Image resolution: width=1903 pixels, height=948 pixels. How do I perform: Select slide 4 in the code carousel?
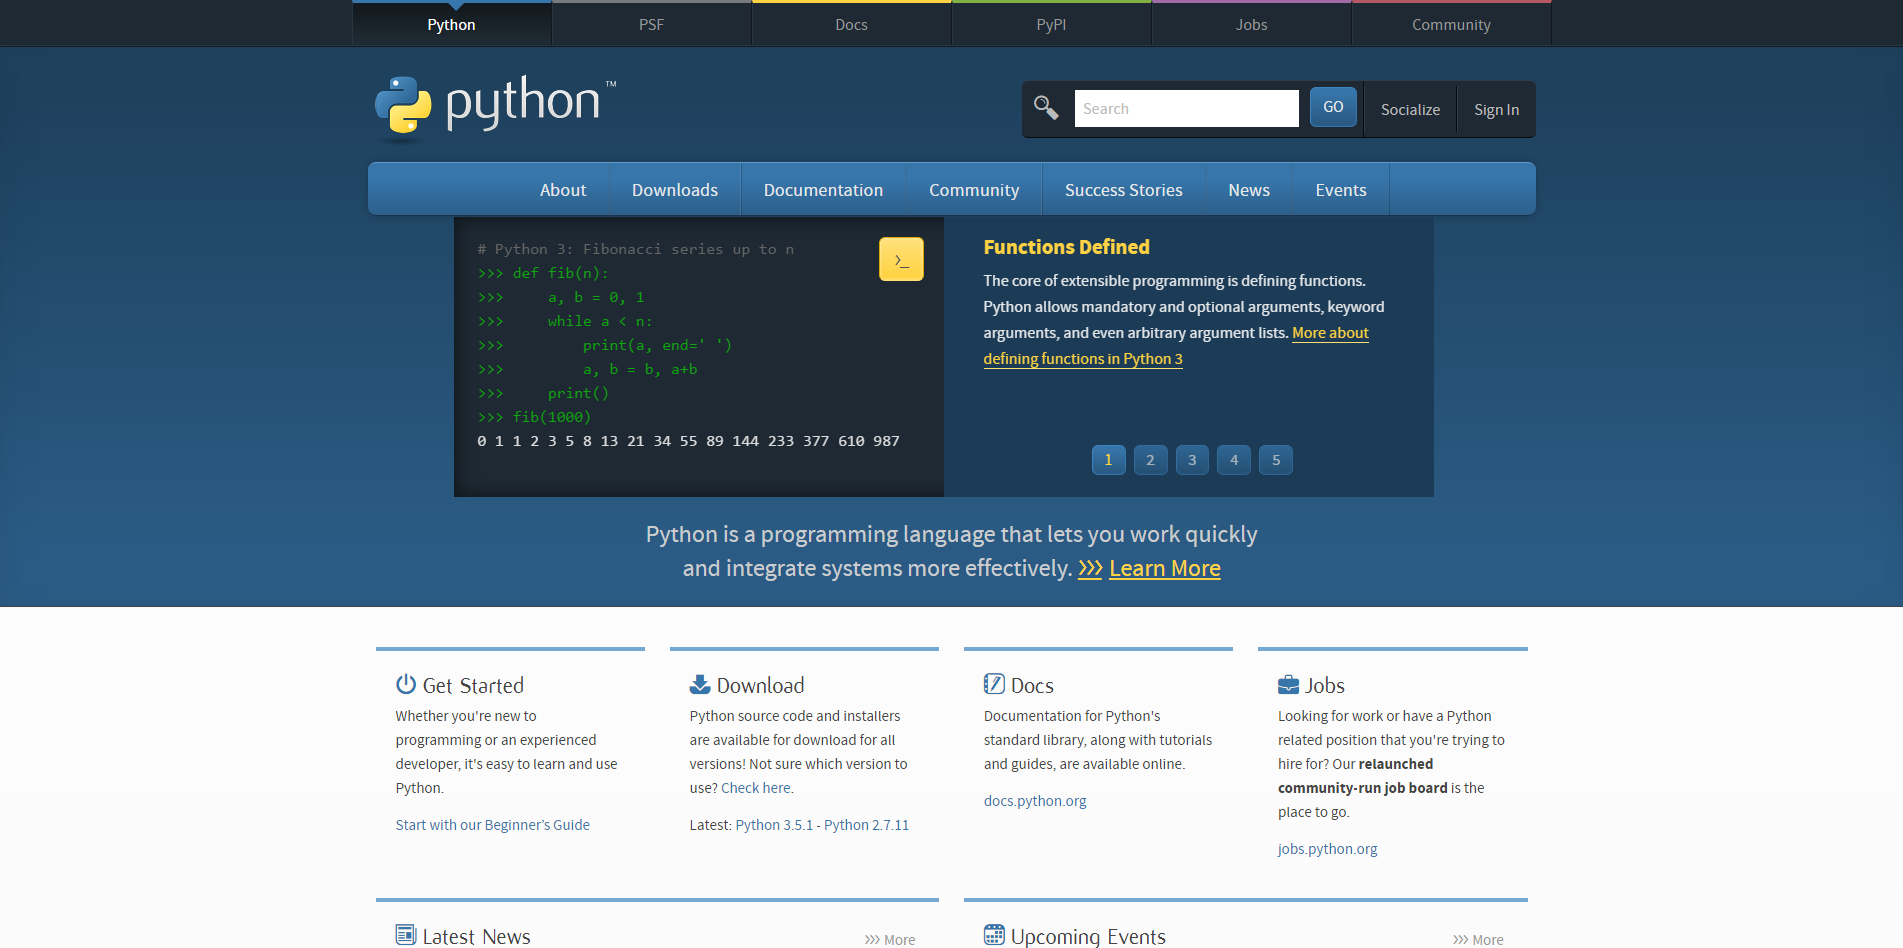pyautogui.click(x=1234, y=460)
